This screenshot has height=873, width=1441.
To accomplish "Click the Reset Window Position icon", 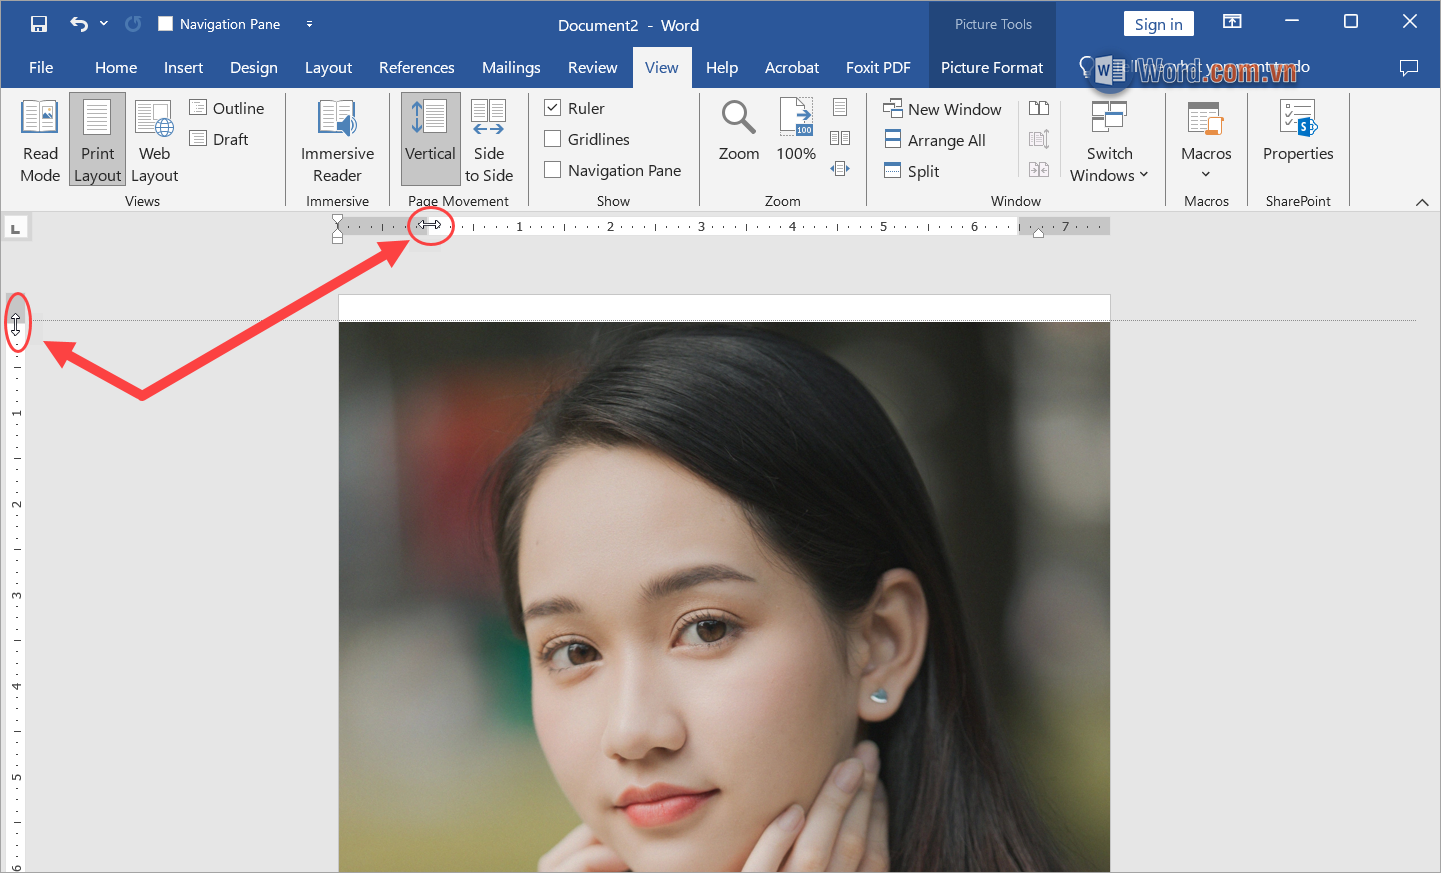I will point(1039,170).
